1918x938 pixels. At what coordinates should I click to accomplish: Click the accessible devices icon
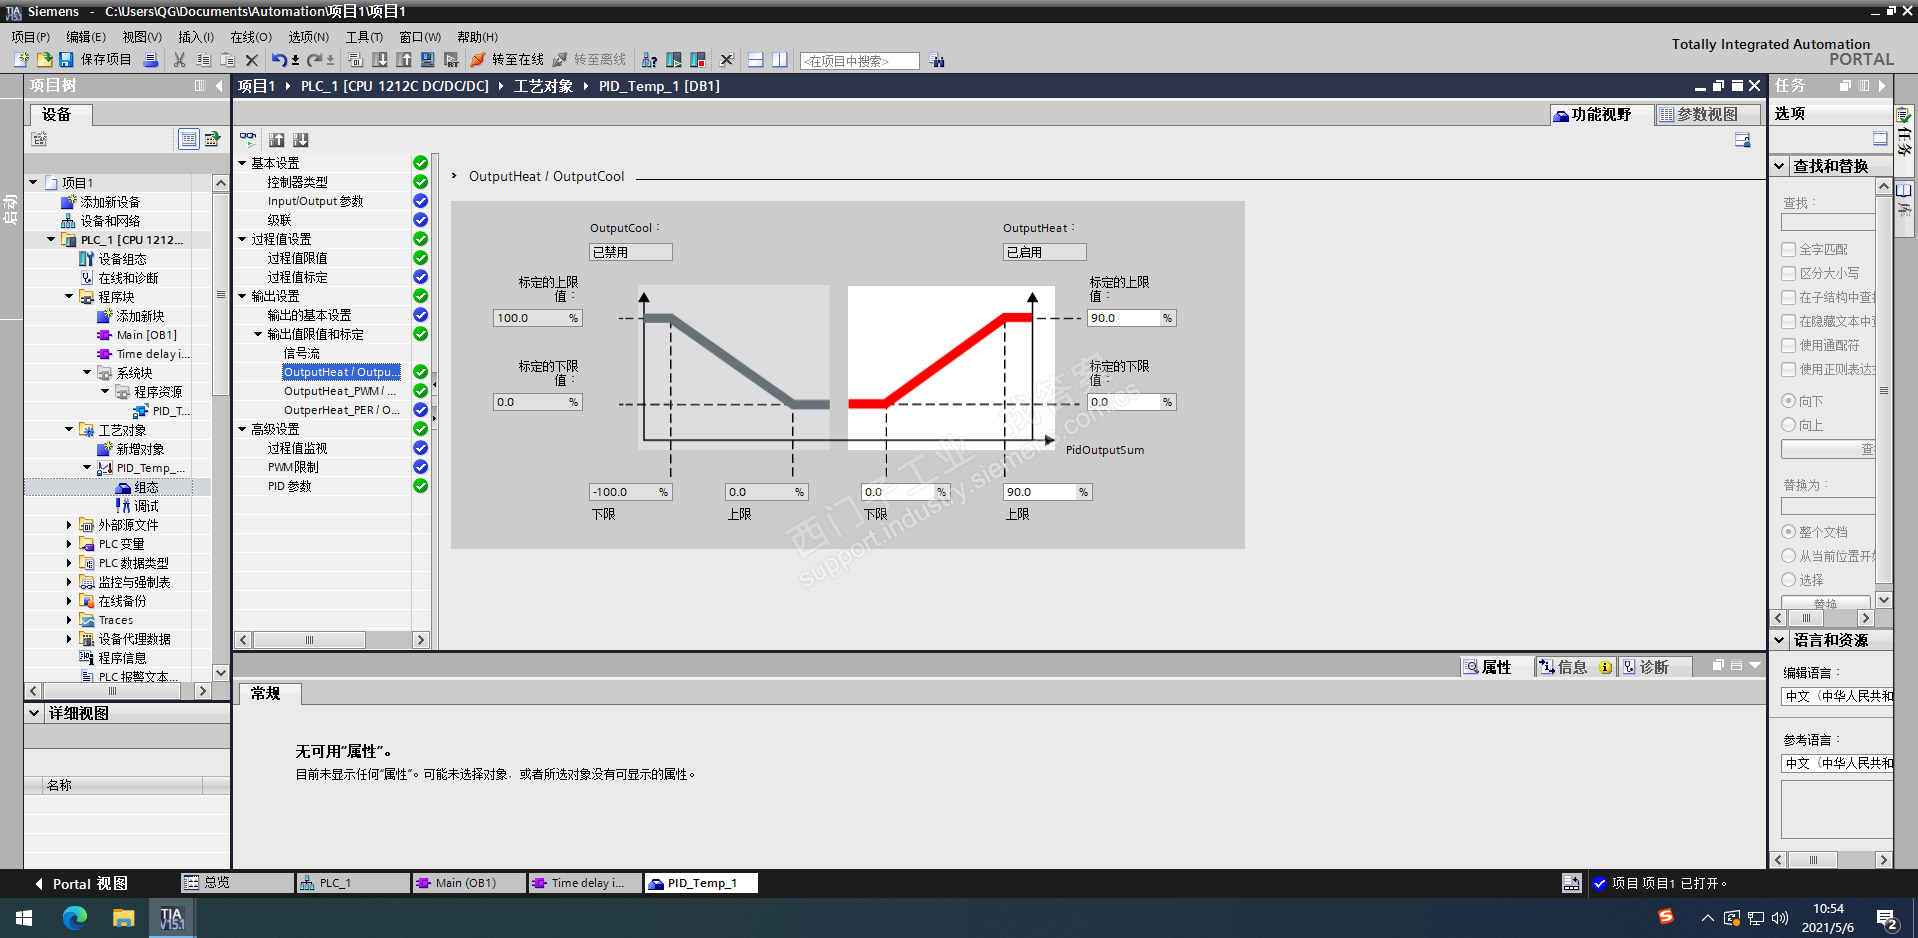point(649,60)
